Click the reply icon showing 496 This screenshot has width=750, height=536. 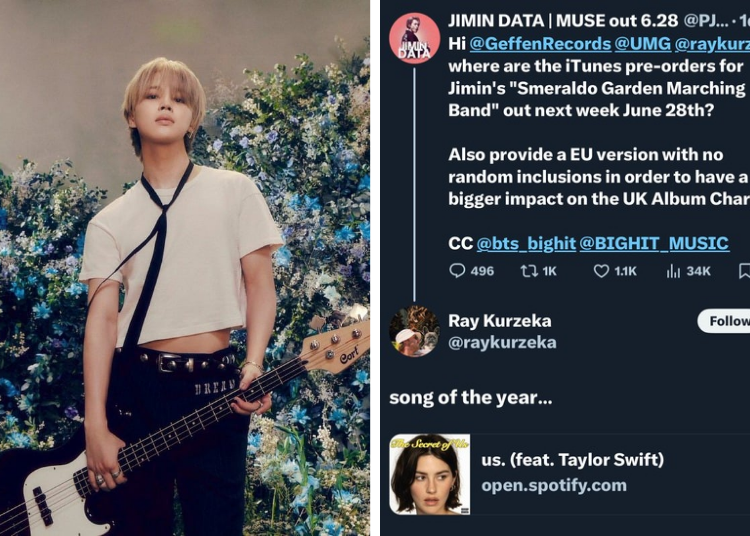(x=457, y=271)
